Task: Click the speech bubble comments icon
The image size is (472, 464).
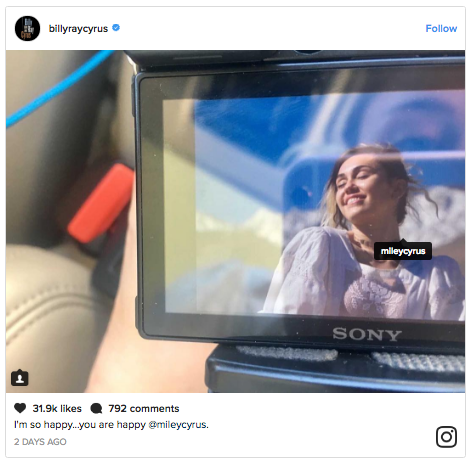Action: pos(96,408)
